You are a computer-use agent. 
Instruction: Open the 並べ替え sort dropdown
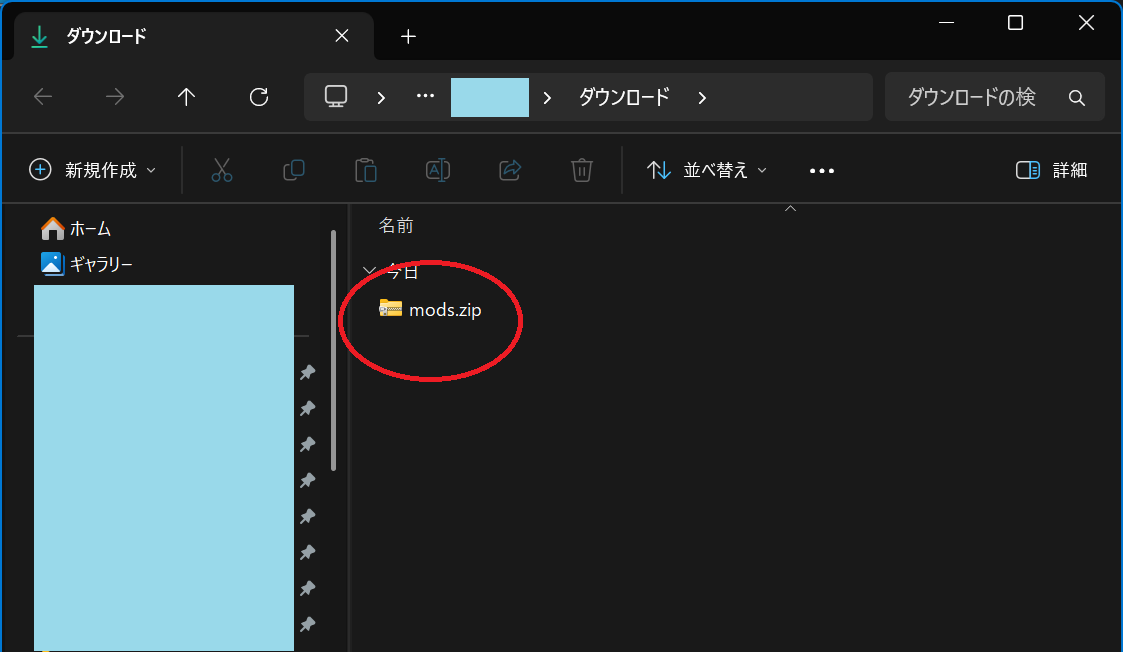707,170
